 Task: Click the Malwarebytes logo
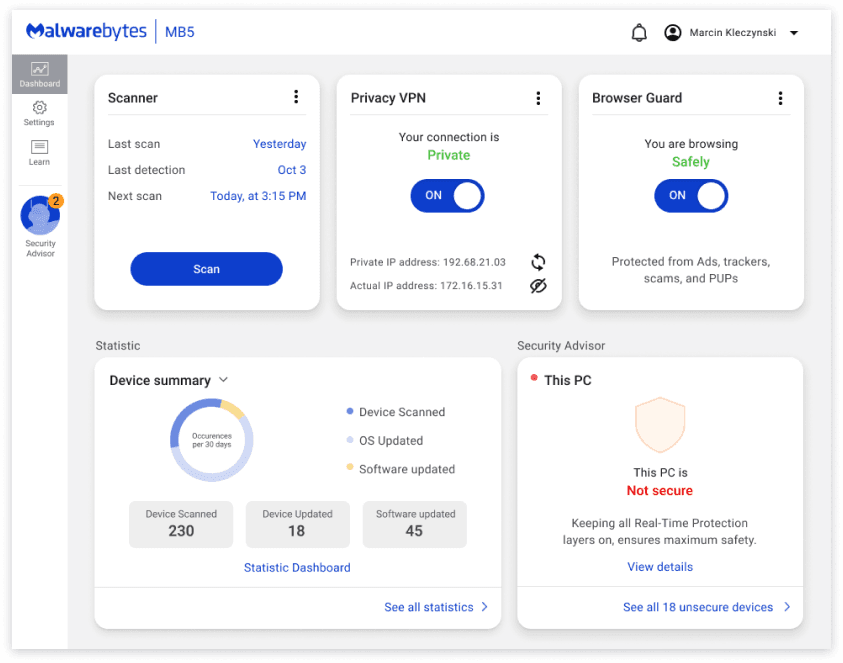(x=87, y=31)
